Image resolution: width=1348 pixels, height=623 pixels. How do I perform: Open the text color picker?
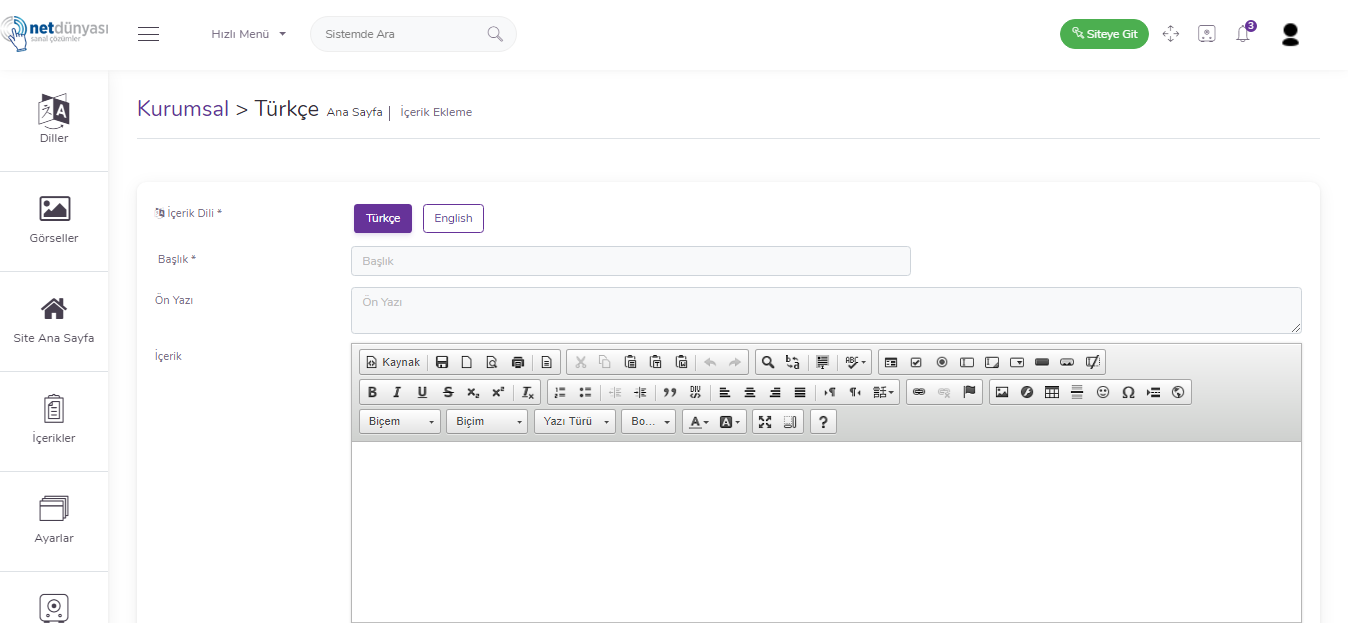click(699, 422)
